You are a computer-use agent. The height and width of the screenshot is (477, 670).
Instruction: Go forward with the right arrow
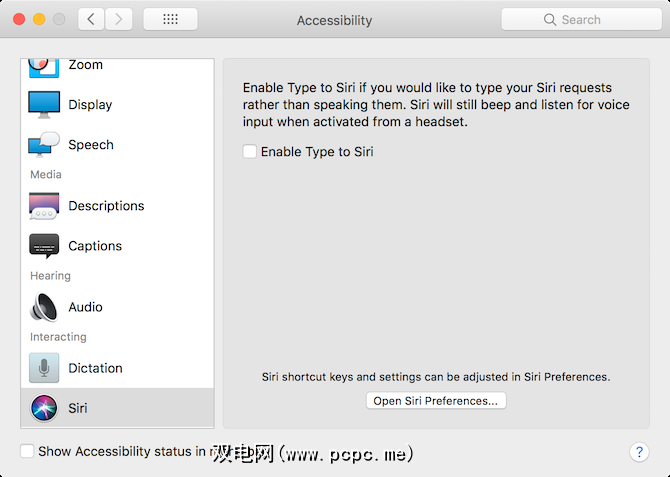(x=119, y=19)
